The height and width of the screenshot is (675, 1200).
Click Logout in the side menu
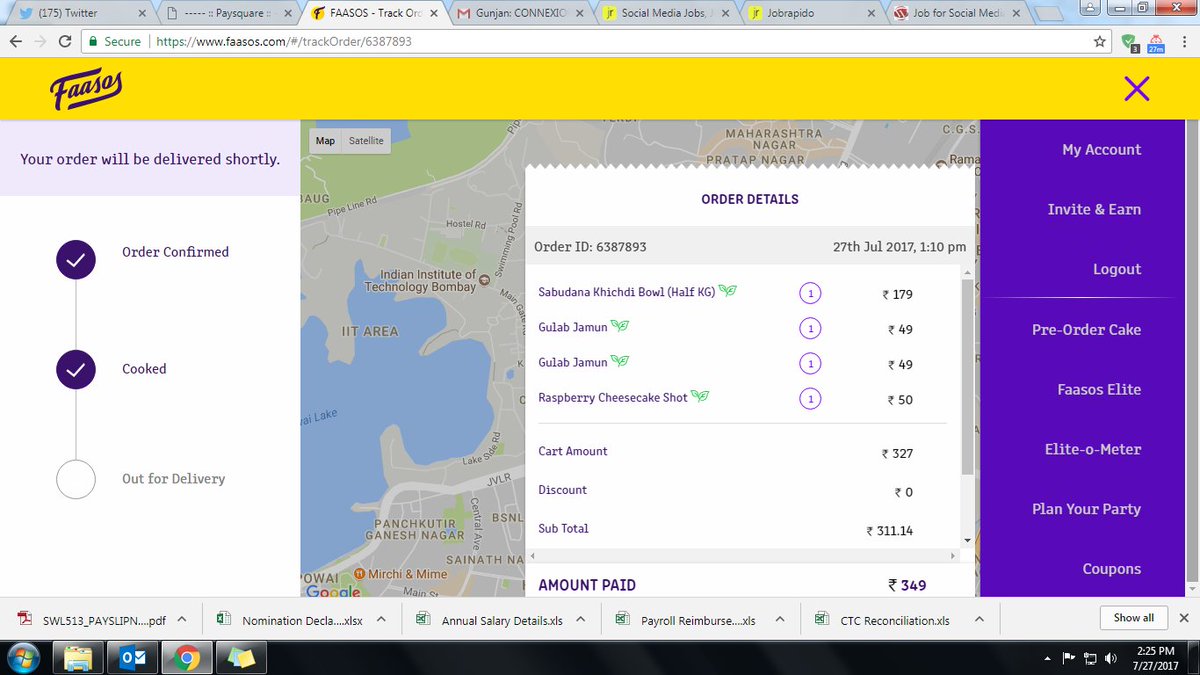pyautogui.click(x=1117, y=270)
